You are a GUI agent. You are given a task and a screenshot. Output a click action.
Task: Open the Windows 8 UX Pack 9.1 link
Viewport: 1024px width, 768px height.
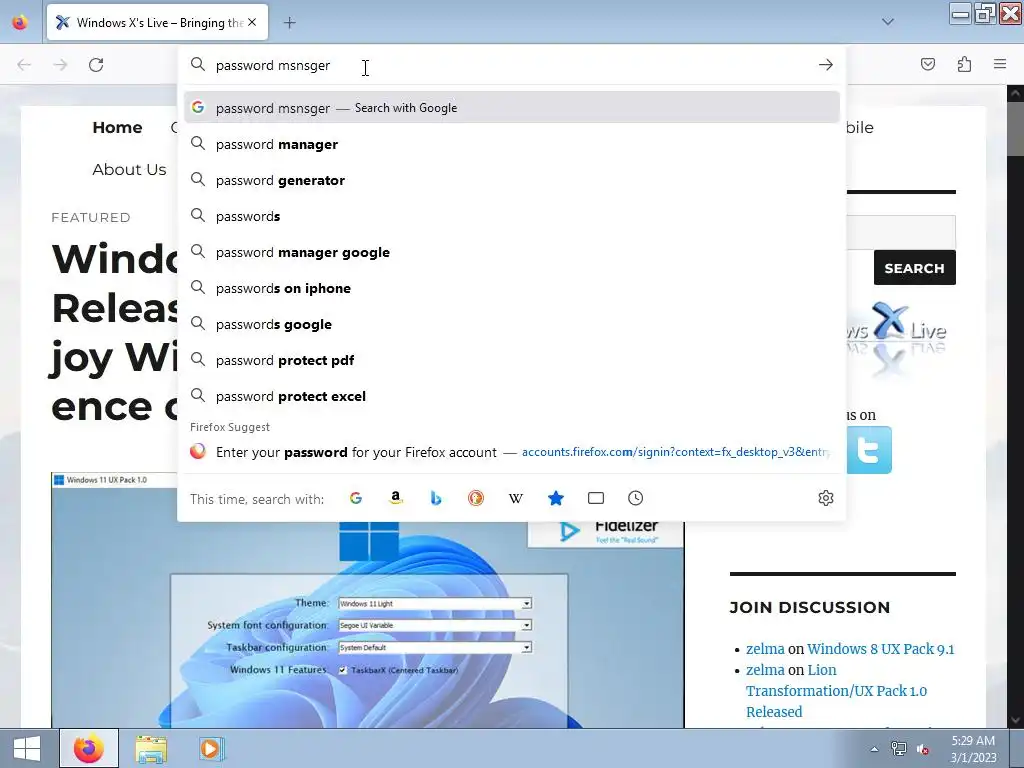click(880, 649)
